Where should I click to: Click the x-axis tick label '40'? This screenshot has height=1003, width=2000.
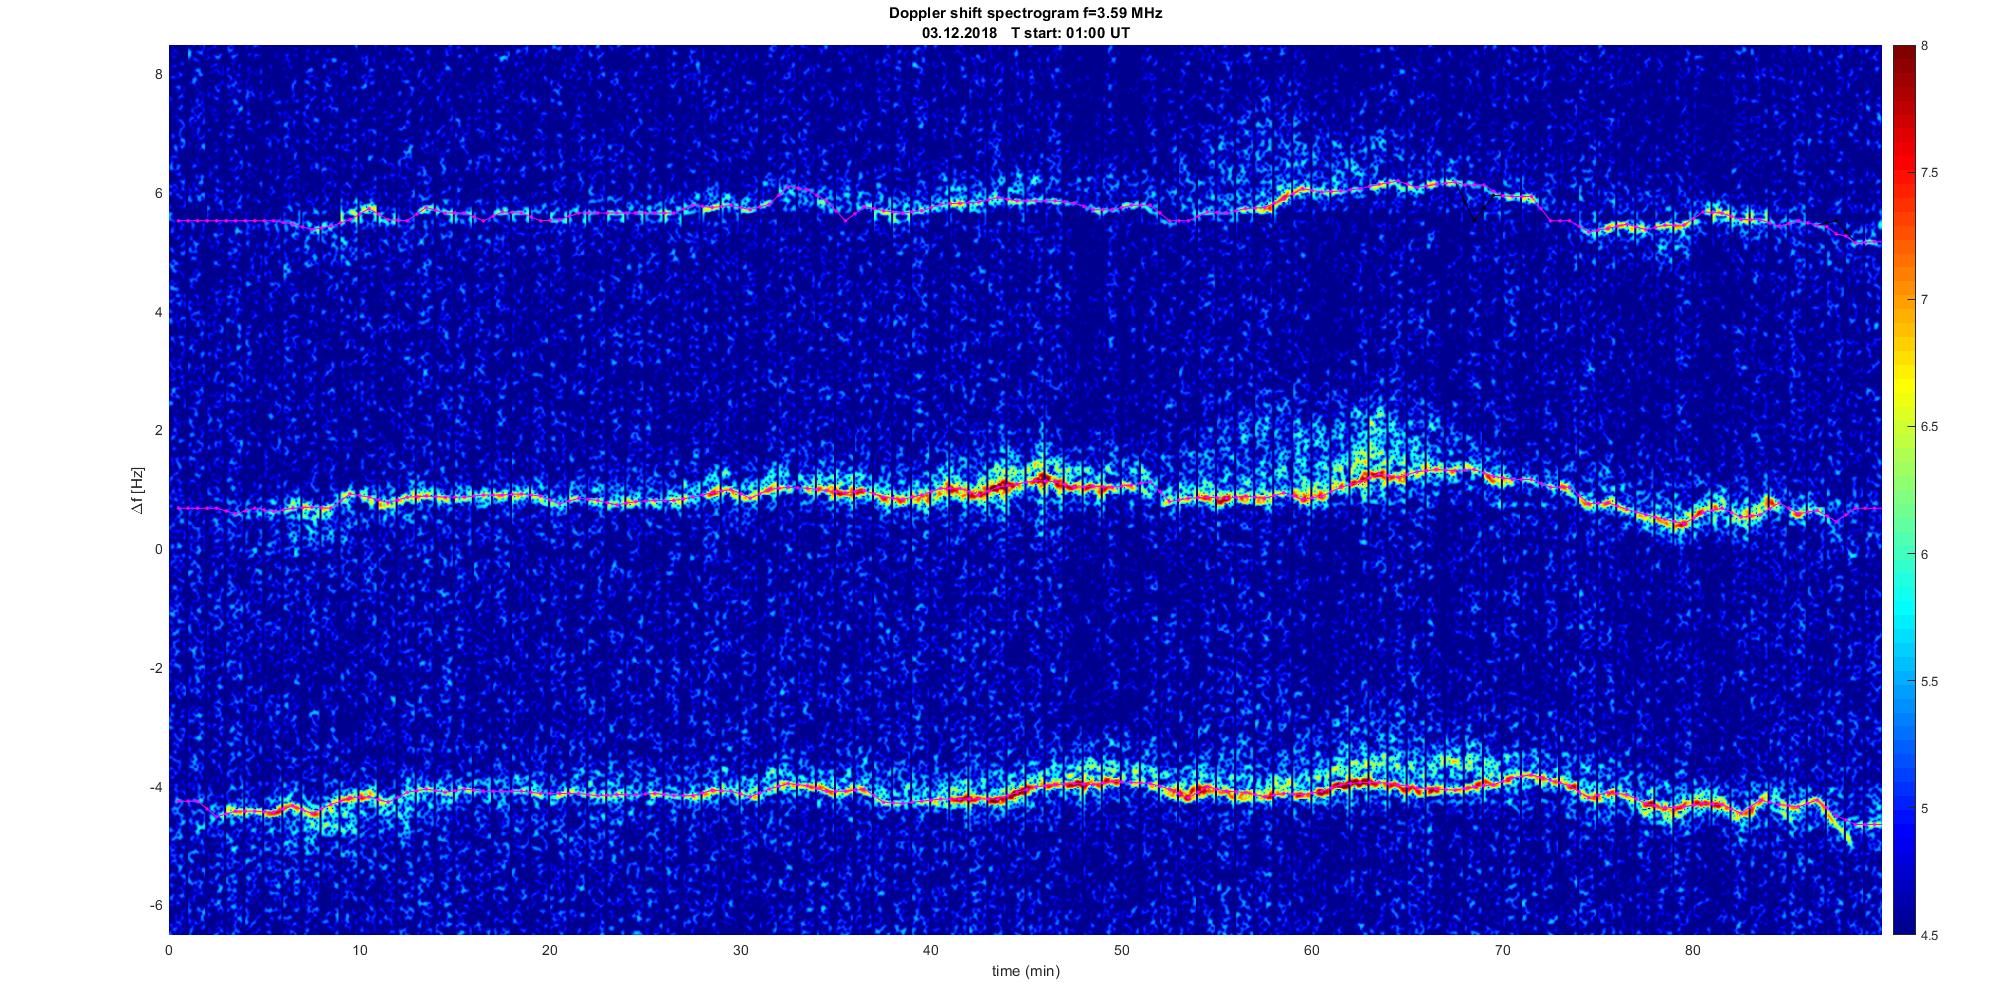[931, 950]
